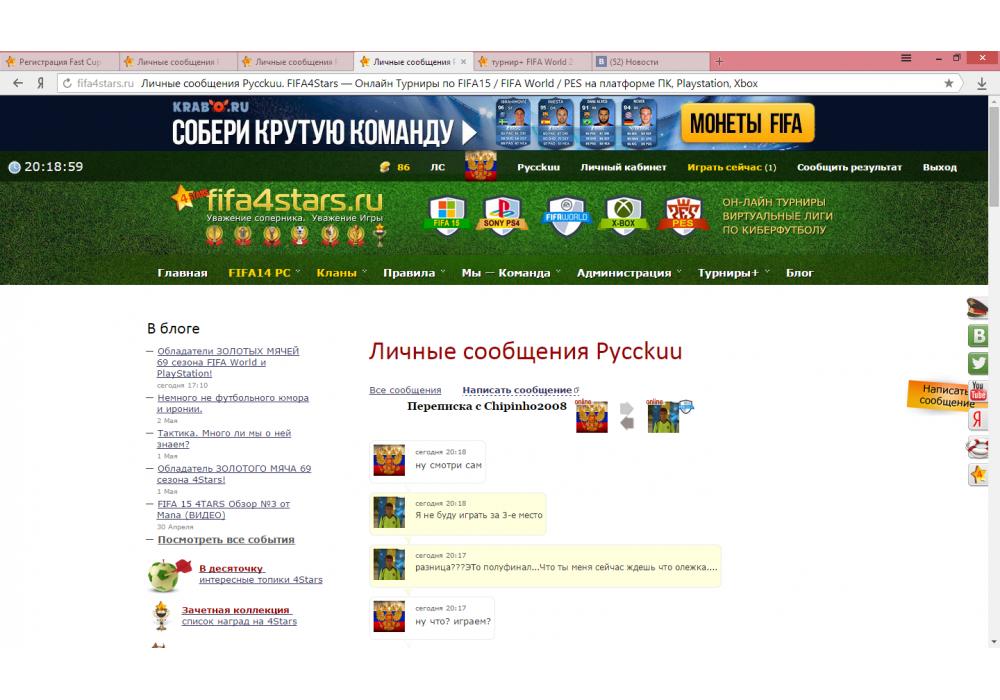Open the Блог menu item
Screen dimensions: 1000x700
coord(799,273)
